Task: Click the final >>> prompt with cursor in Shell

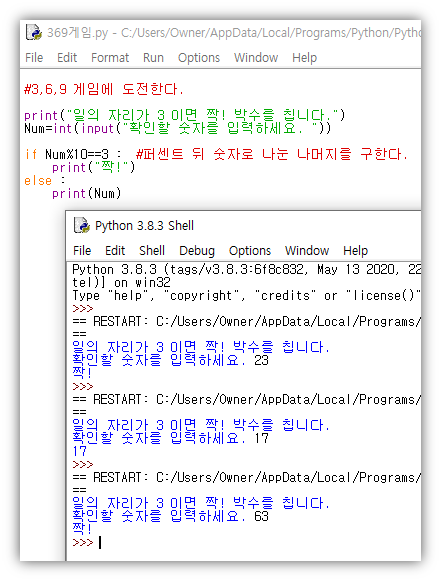Action: click(x=87, y=543)
